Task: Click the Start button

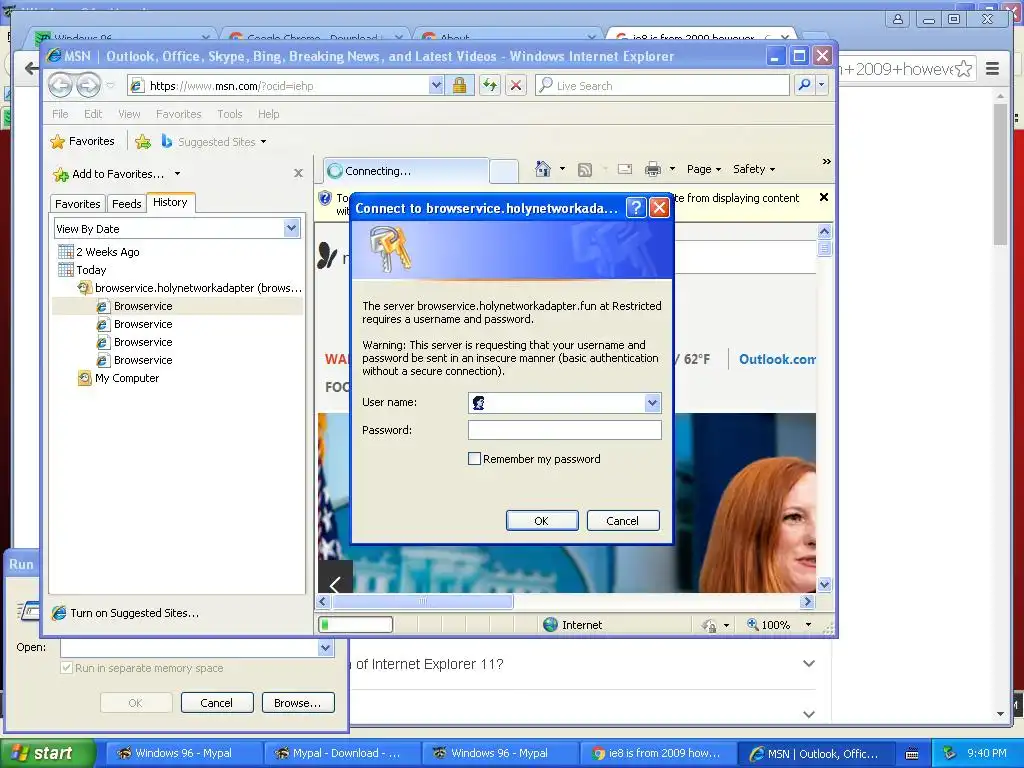Action: [49, 753]
